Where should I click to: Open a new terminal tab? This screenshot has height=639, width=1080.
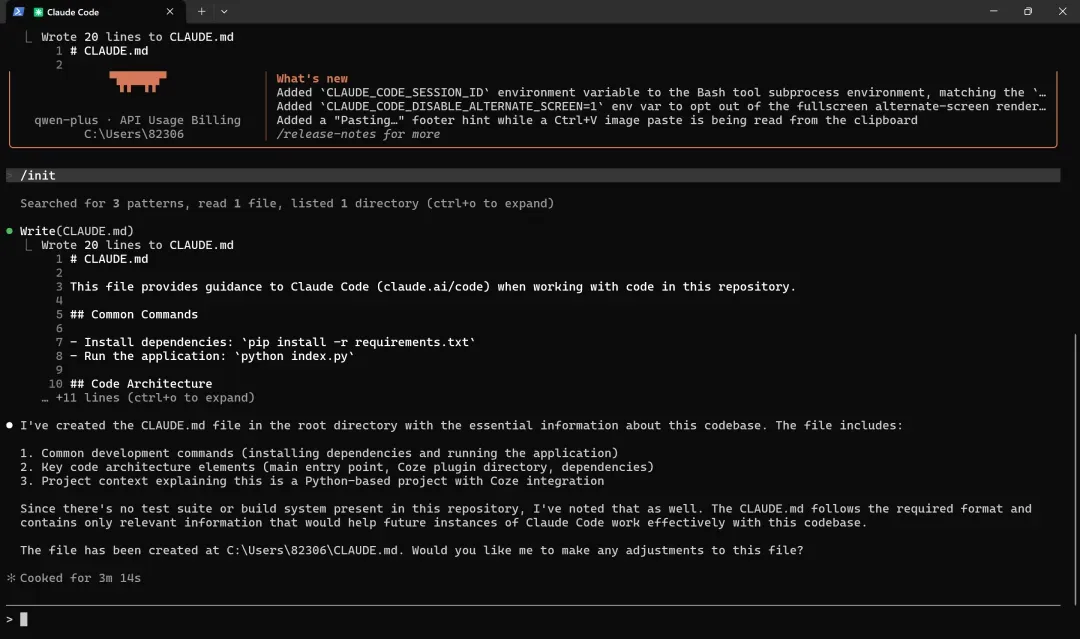point(201,12)
